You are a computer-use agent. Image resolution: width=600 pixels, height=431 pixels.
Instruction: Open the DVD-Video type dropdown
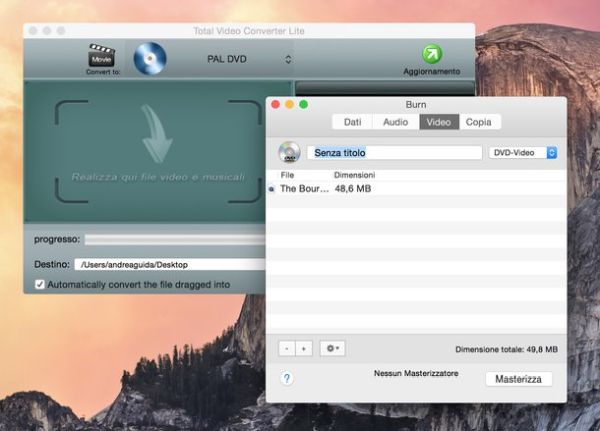coord(523,153)
